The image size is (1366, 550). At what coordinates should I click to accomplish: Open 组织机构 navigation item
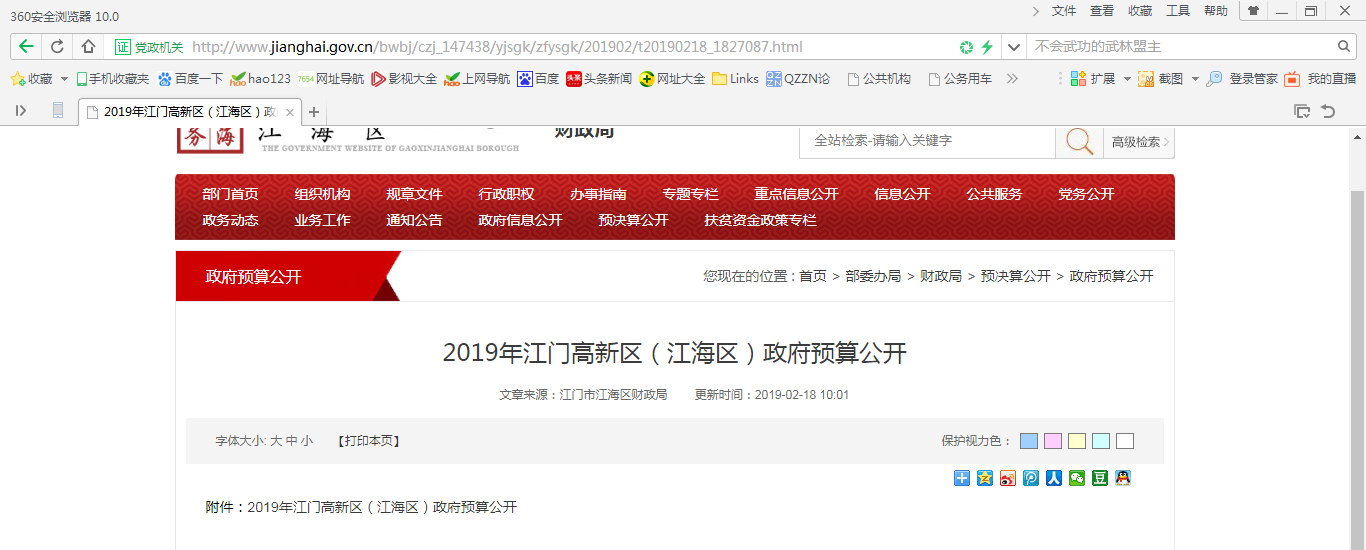tap(322, 194)
